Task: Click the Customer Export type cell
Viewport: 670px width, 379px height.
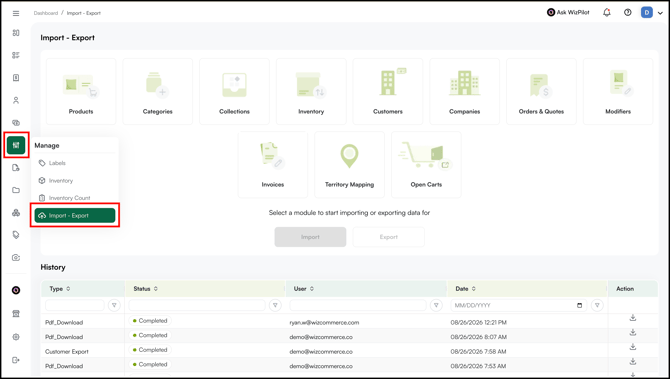Action: tap(67, 352)
